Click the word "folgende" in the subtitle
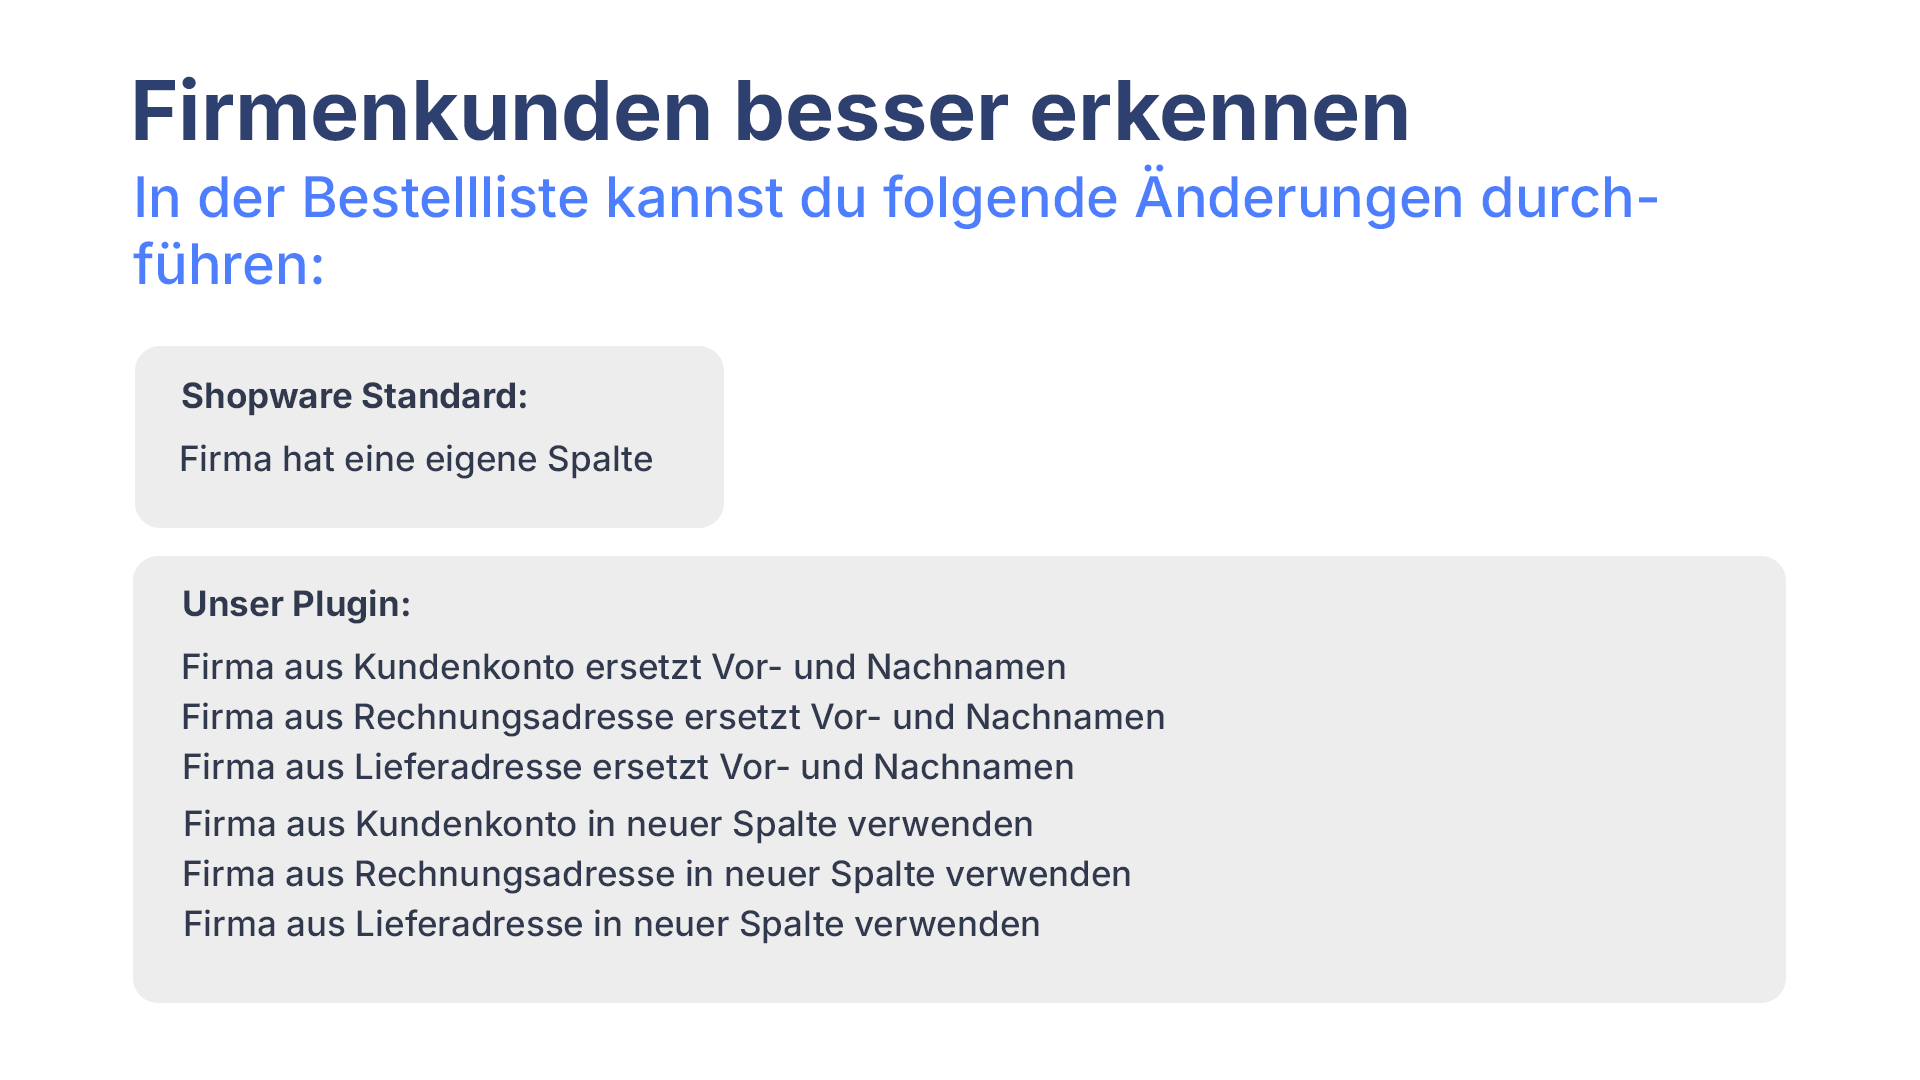This screenshot has height=1080, width=1920. click(999, 197)
